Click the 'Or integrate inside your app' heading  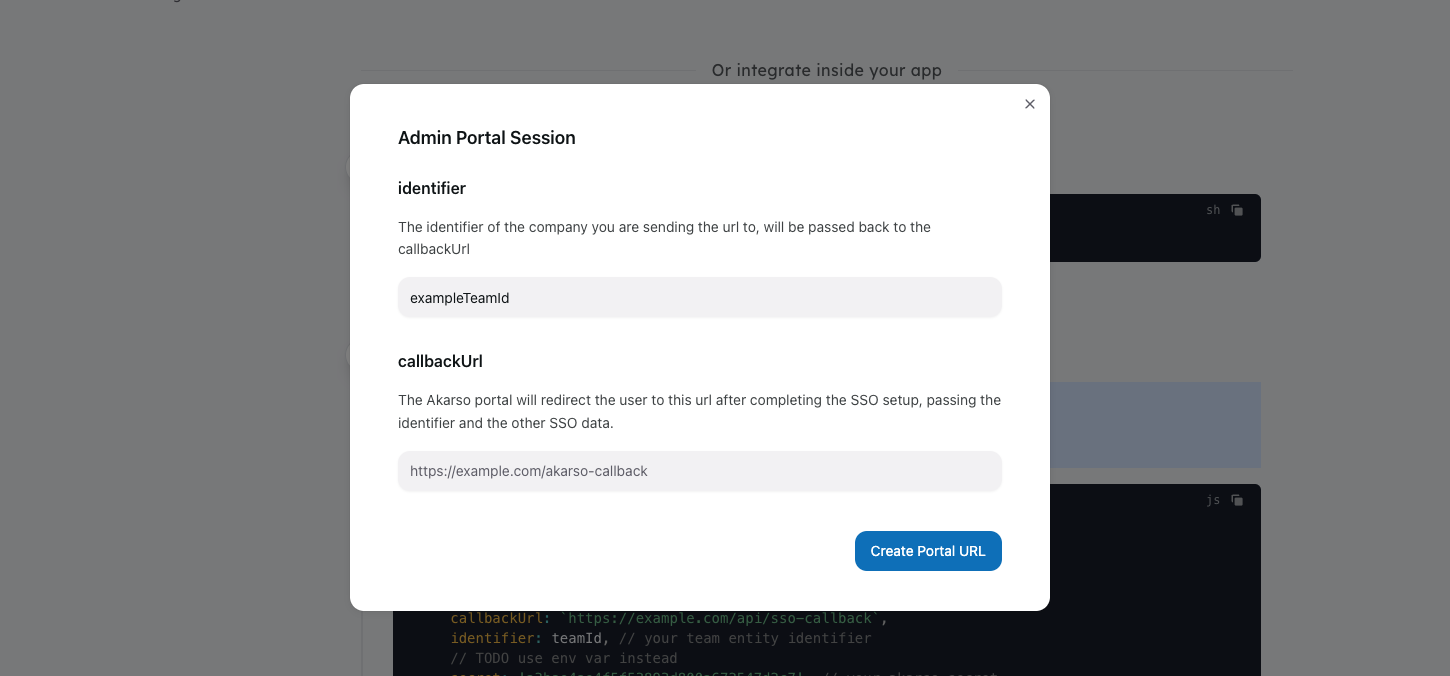pyautogui.click(x=826, y=70)
